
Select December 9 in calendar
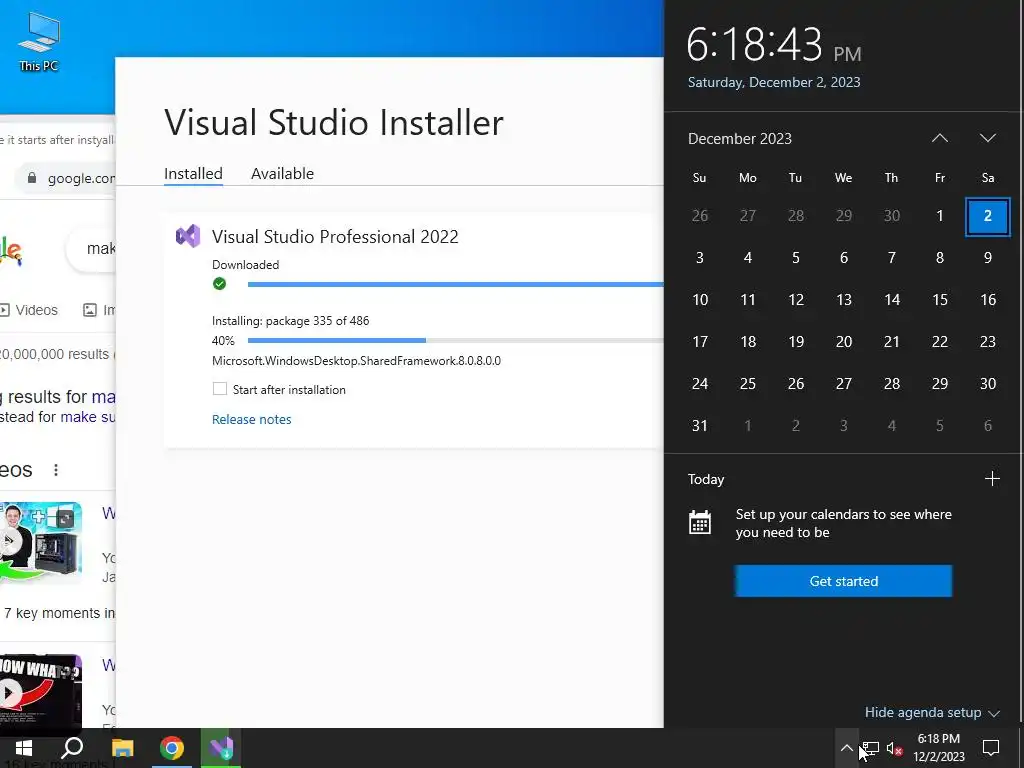pyautogui.click(x=987, y=258)
